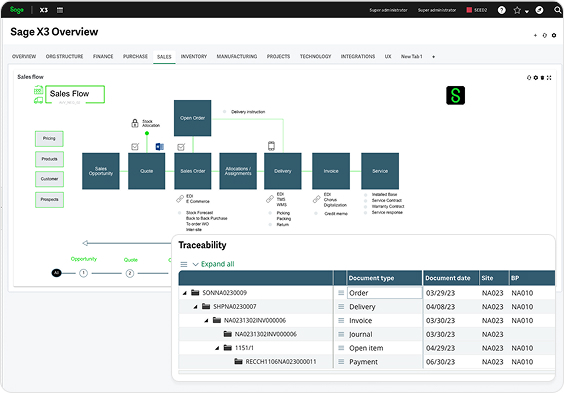Open the help question mark icon
Viewport: 564px width, 393px height.
coord(501,10)
